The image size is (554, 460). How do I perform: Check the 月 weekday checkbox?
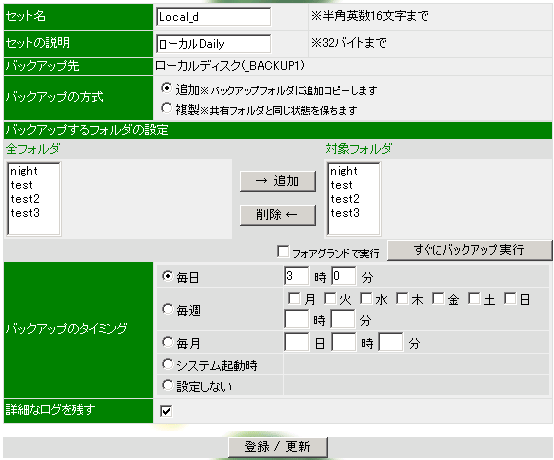(294, 299)
